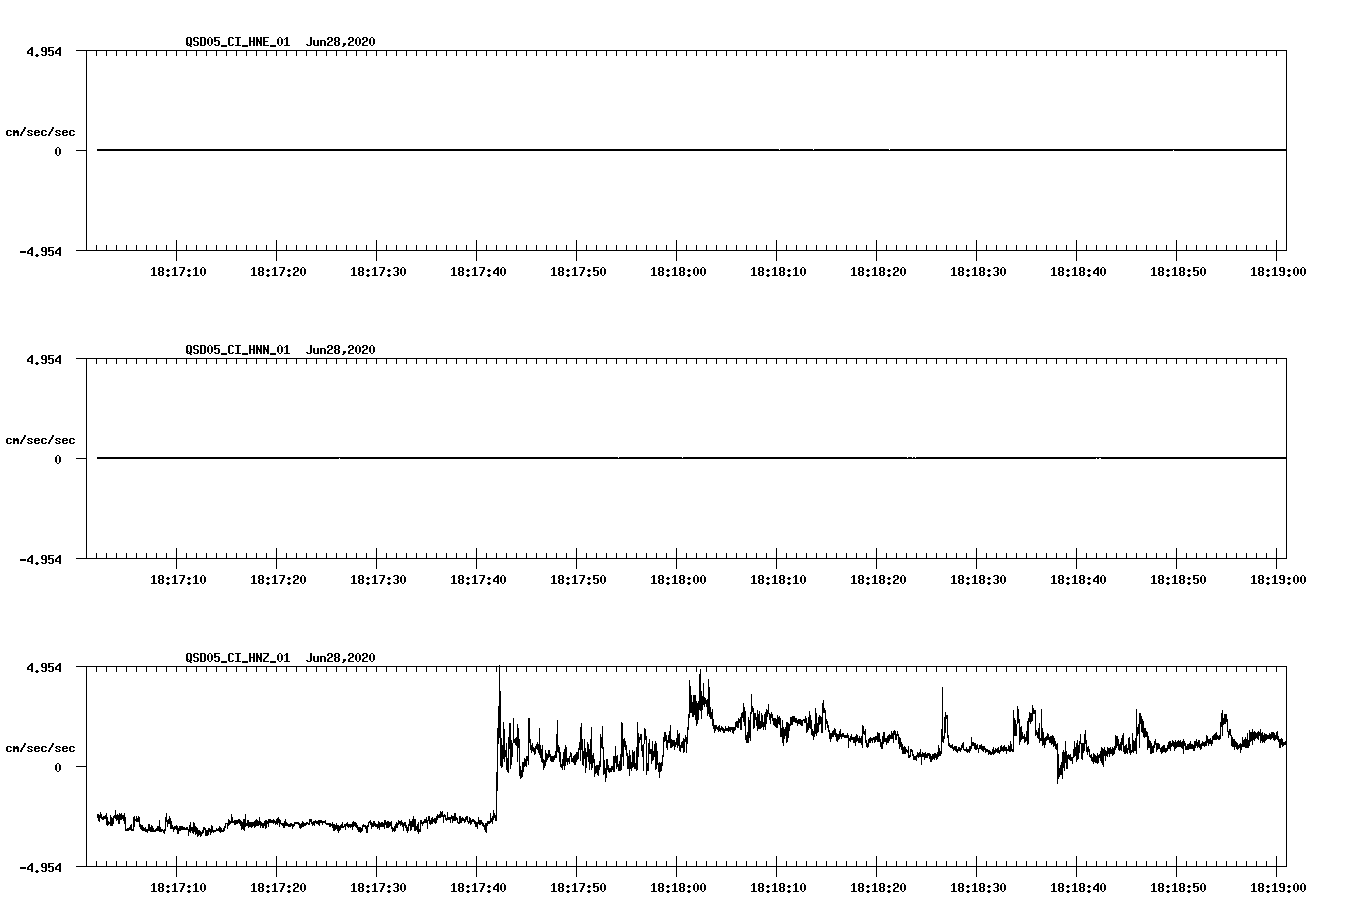Click the -4.954 value on the HNN axis
The image size is (1358, 924).
40,559
